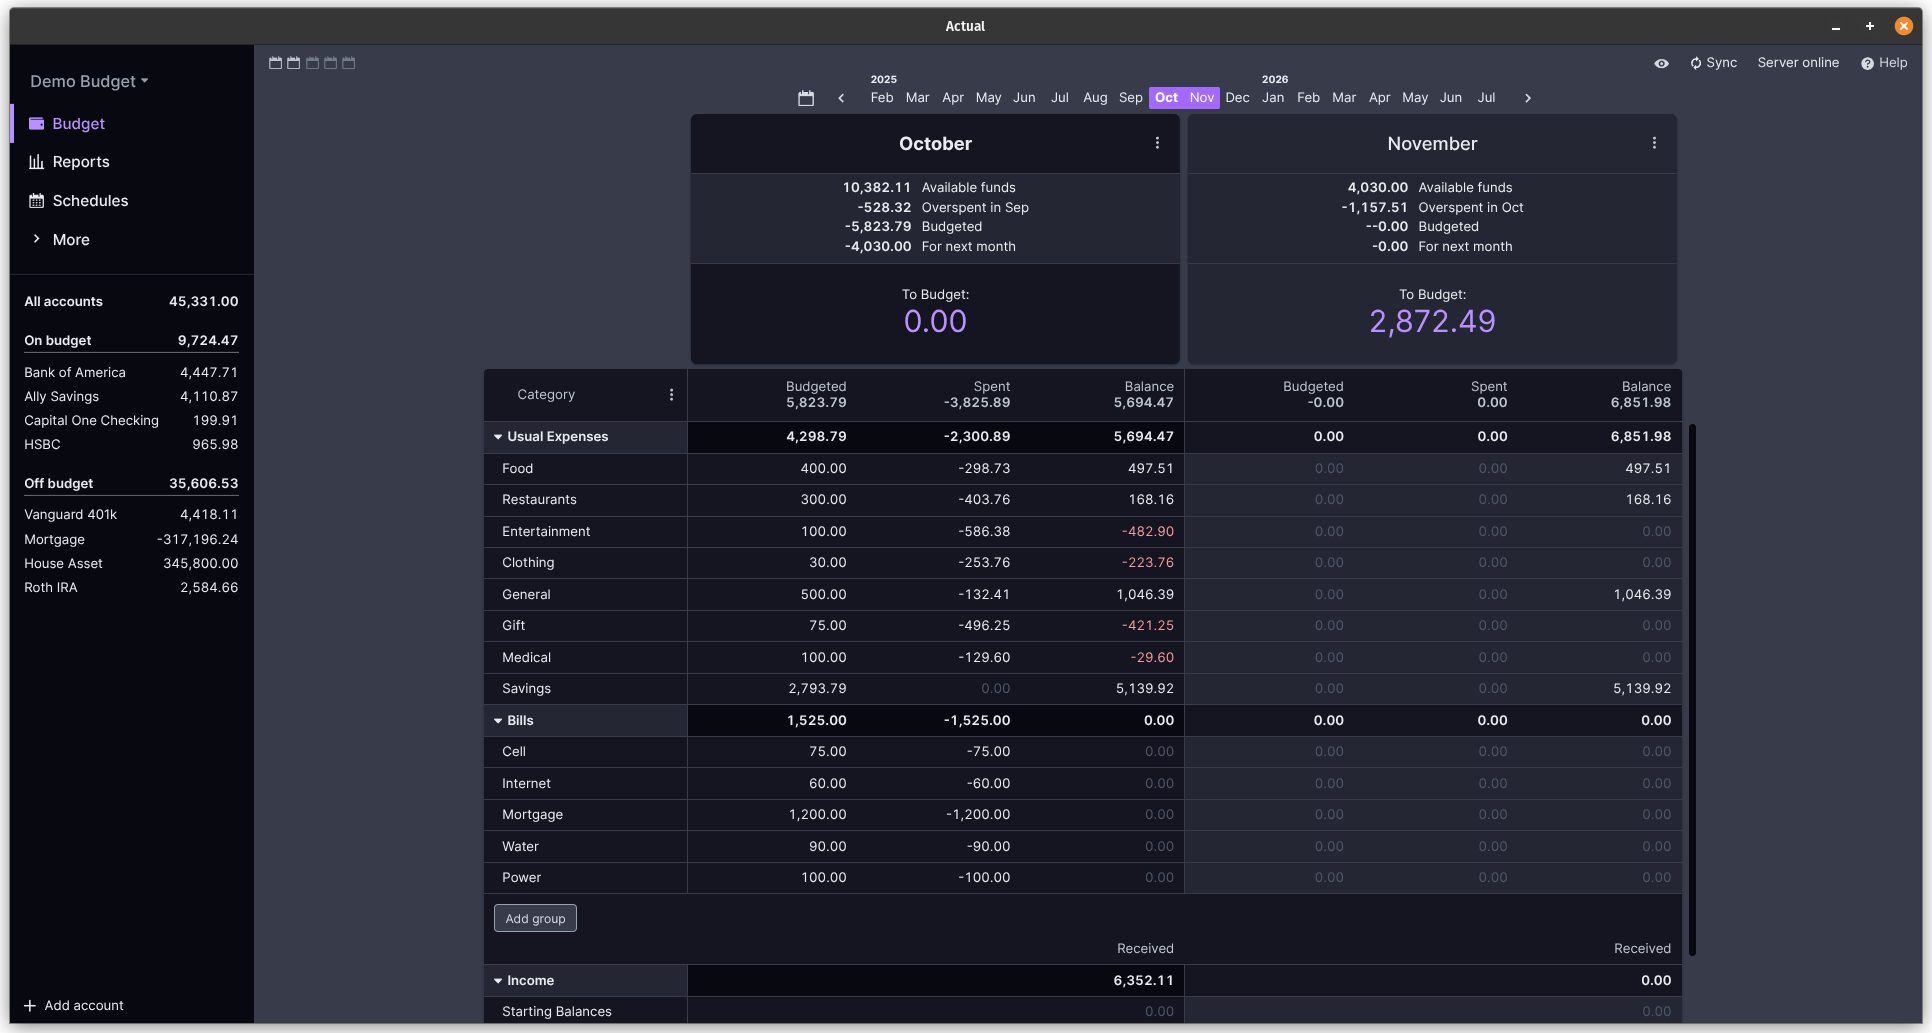Viewport: 1932px width, 1033px height.
Task: Open the November month options menu
Action: click(x=1654, y=143)
